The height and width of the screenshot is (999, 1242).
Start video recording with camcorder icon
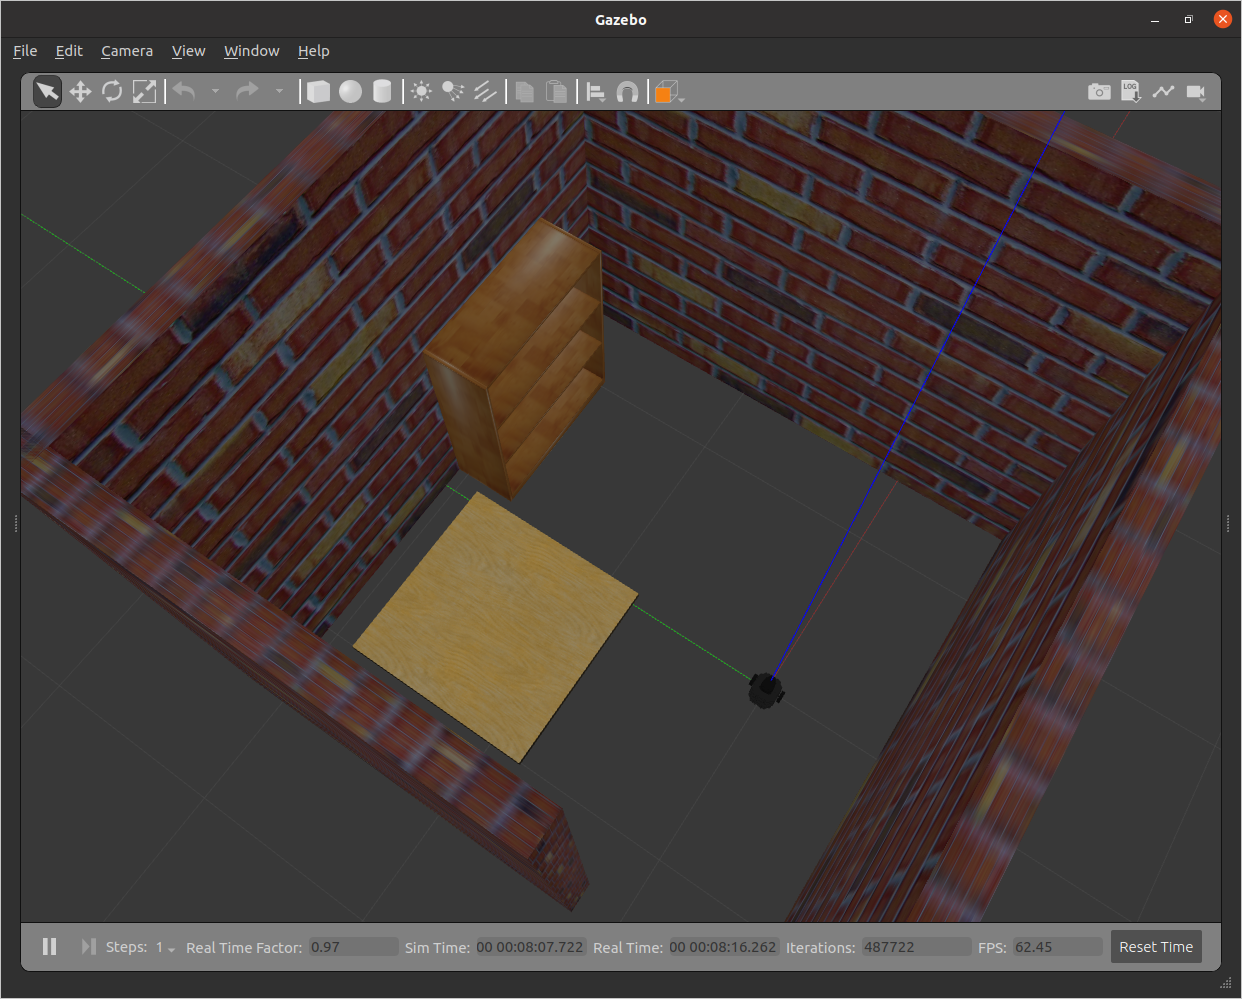pos(1196,92)
